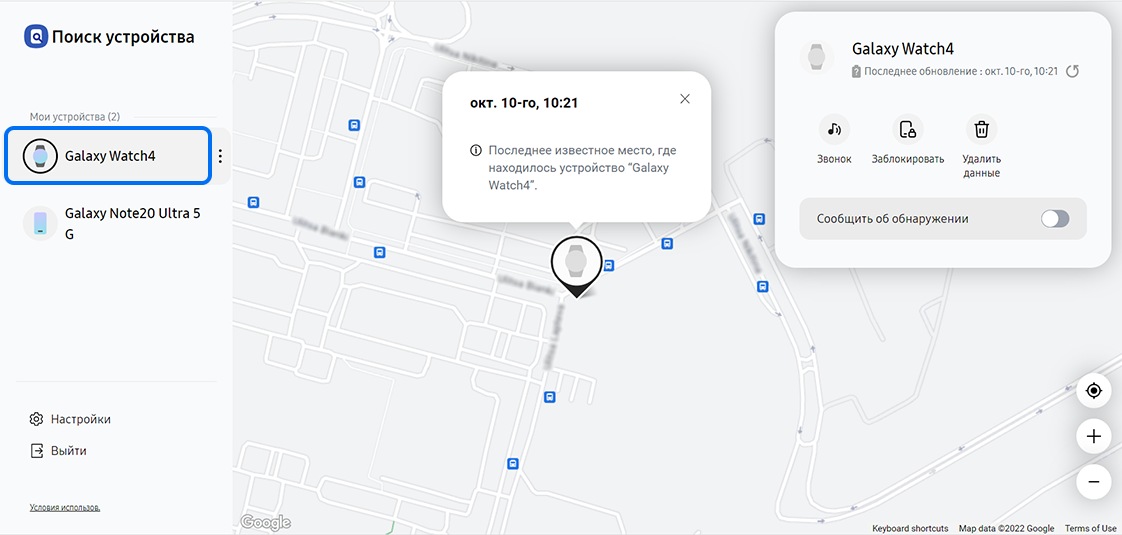Click the Удалить данные trash icon
The width and height of the screenshot is (1122, 535).
pos(982,129)
